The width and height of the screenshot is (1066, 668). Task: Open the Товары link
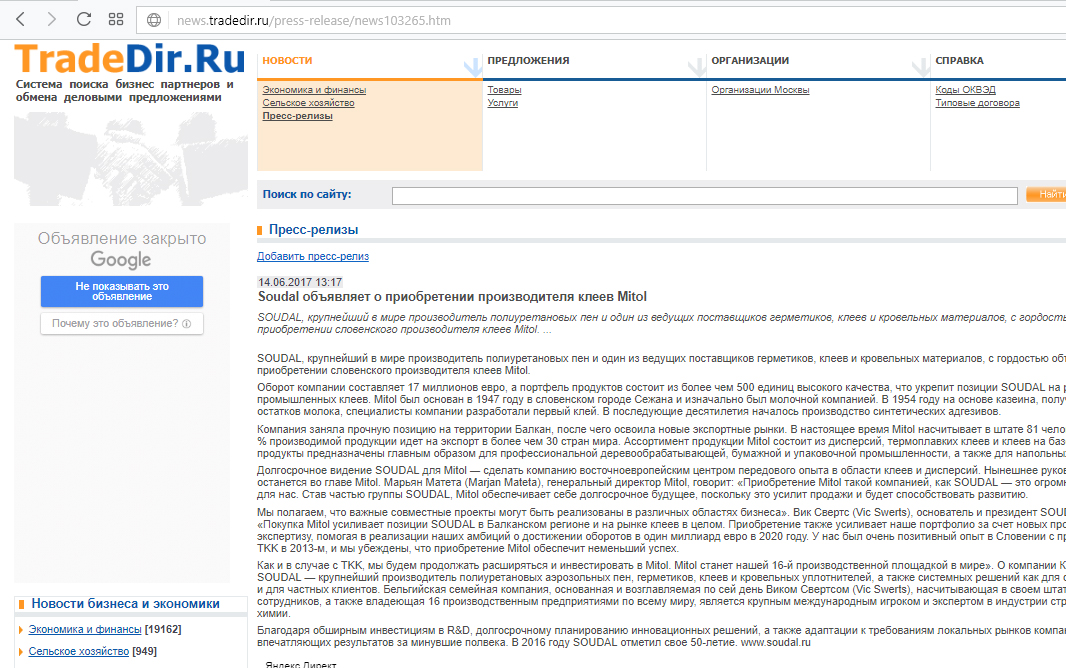point(504,90)
